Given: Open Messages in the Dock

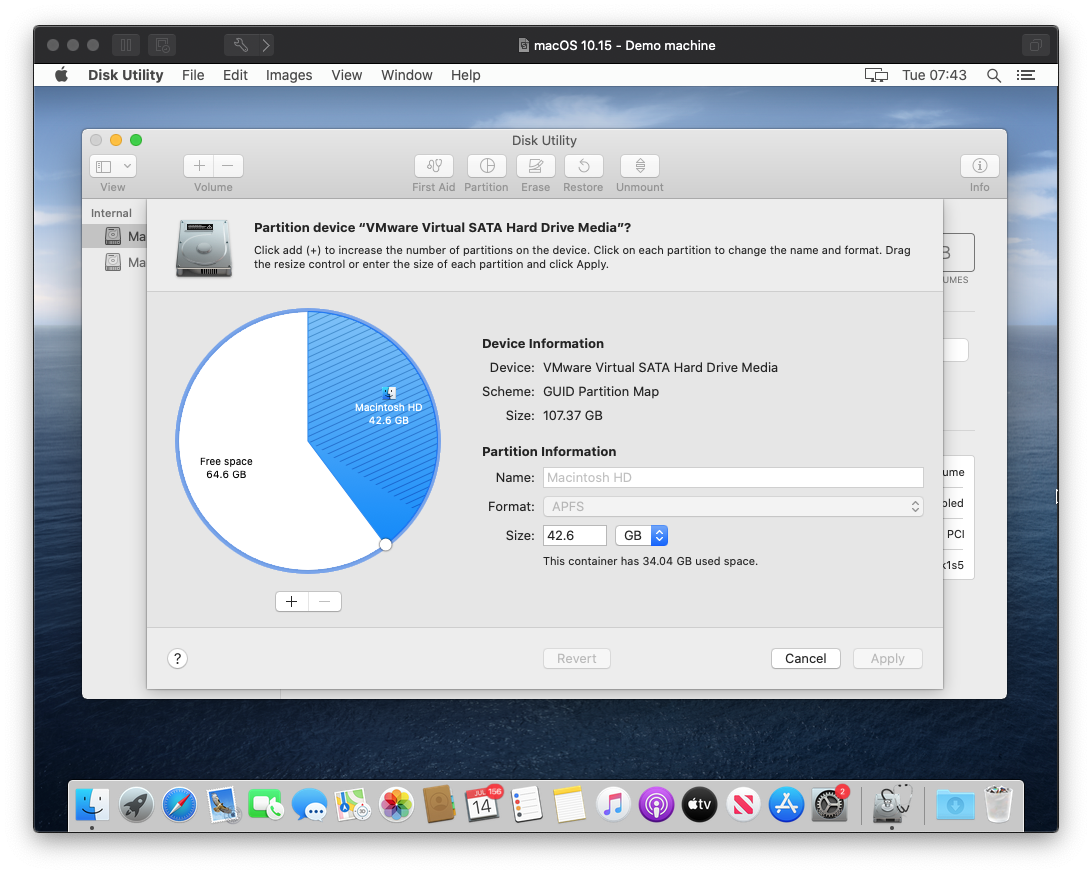Looking at the screenshot, I should point(309,805).
